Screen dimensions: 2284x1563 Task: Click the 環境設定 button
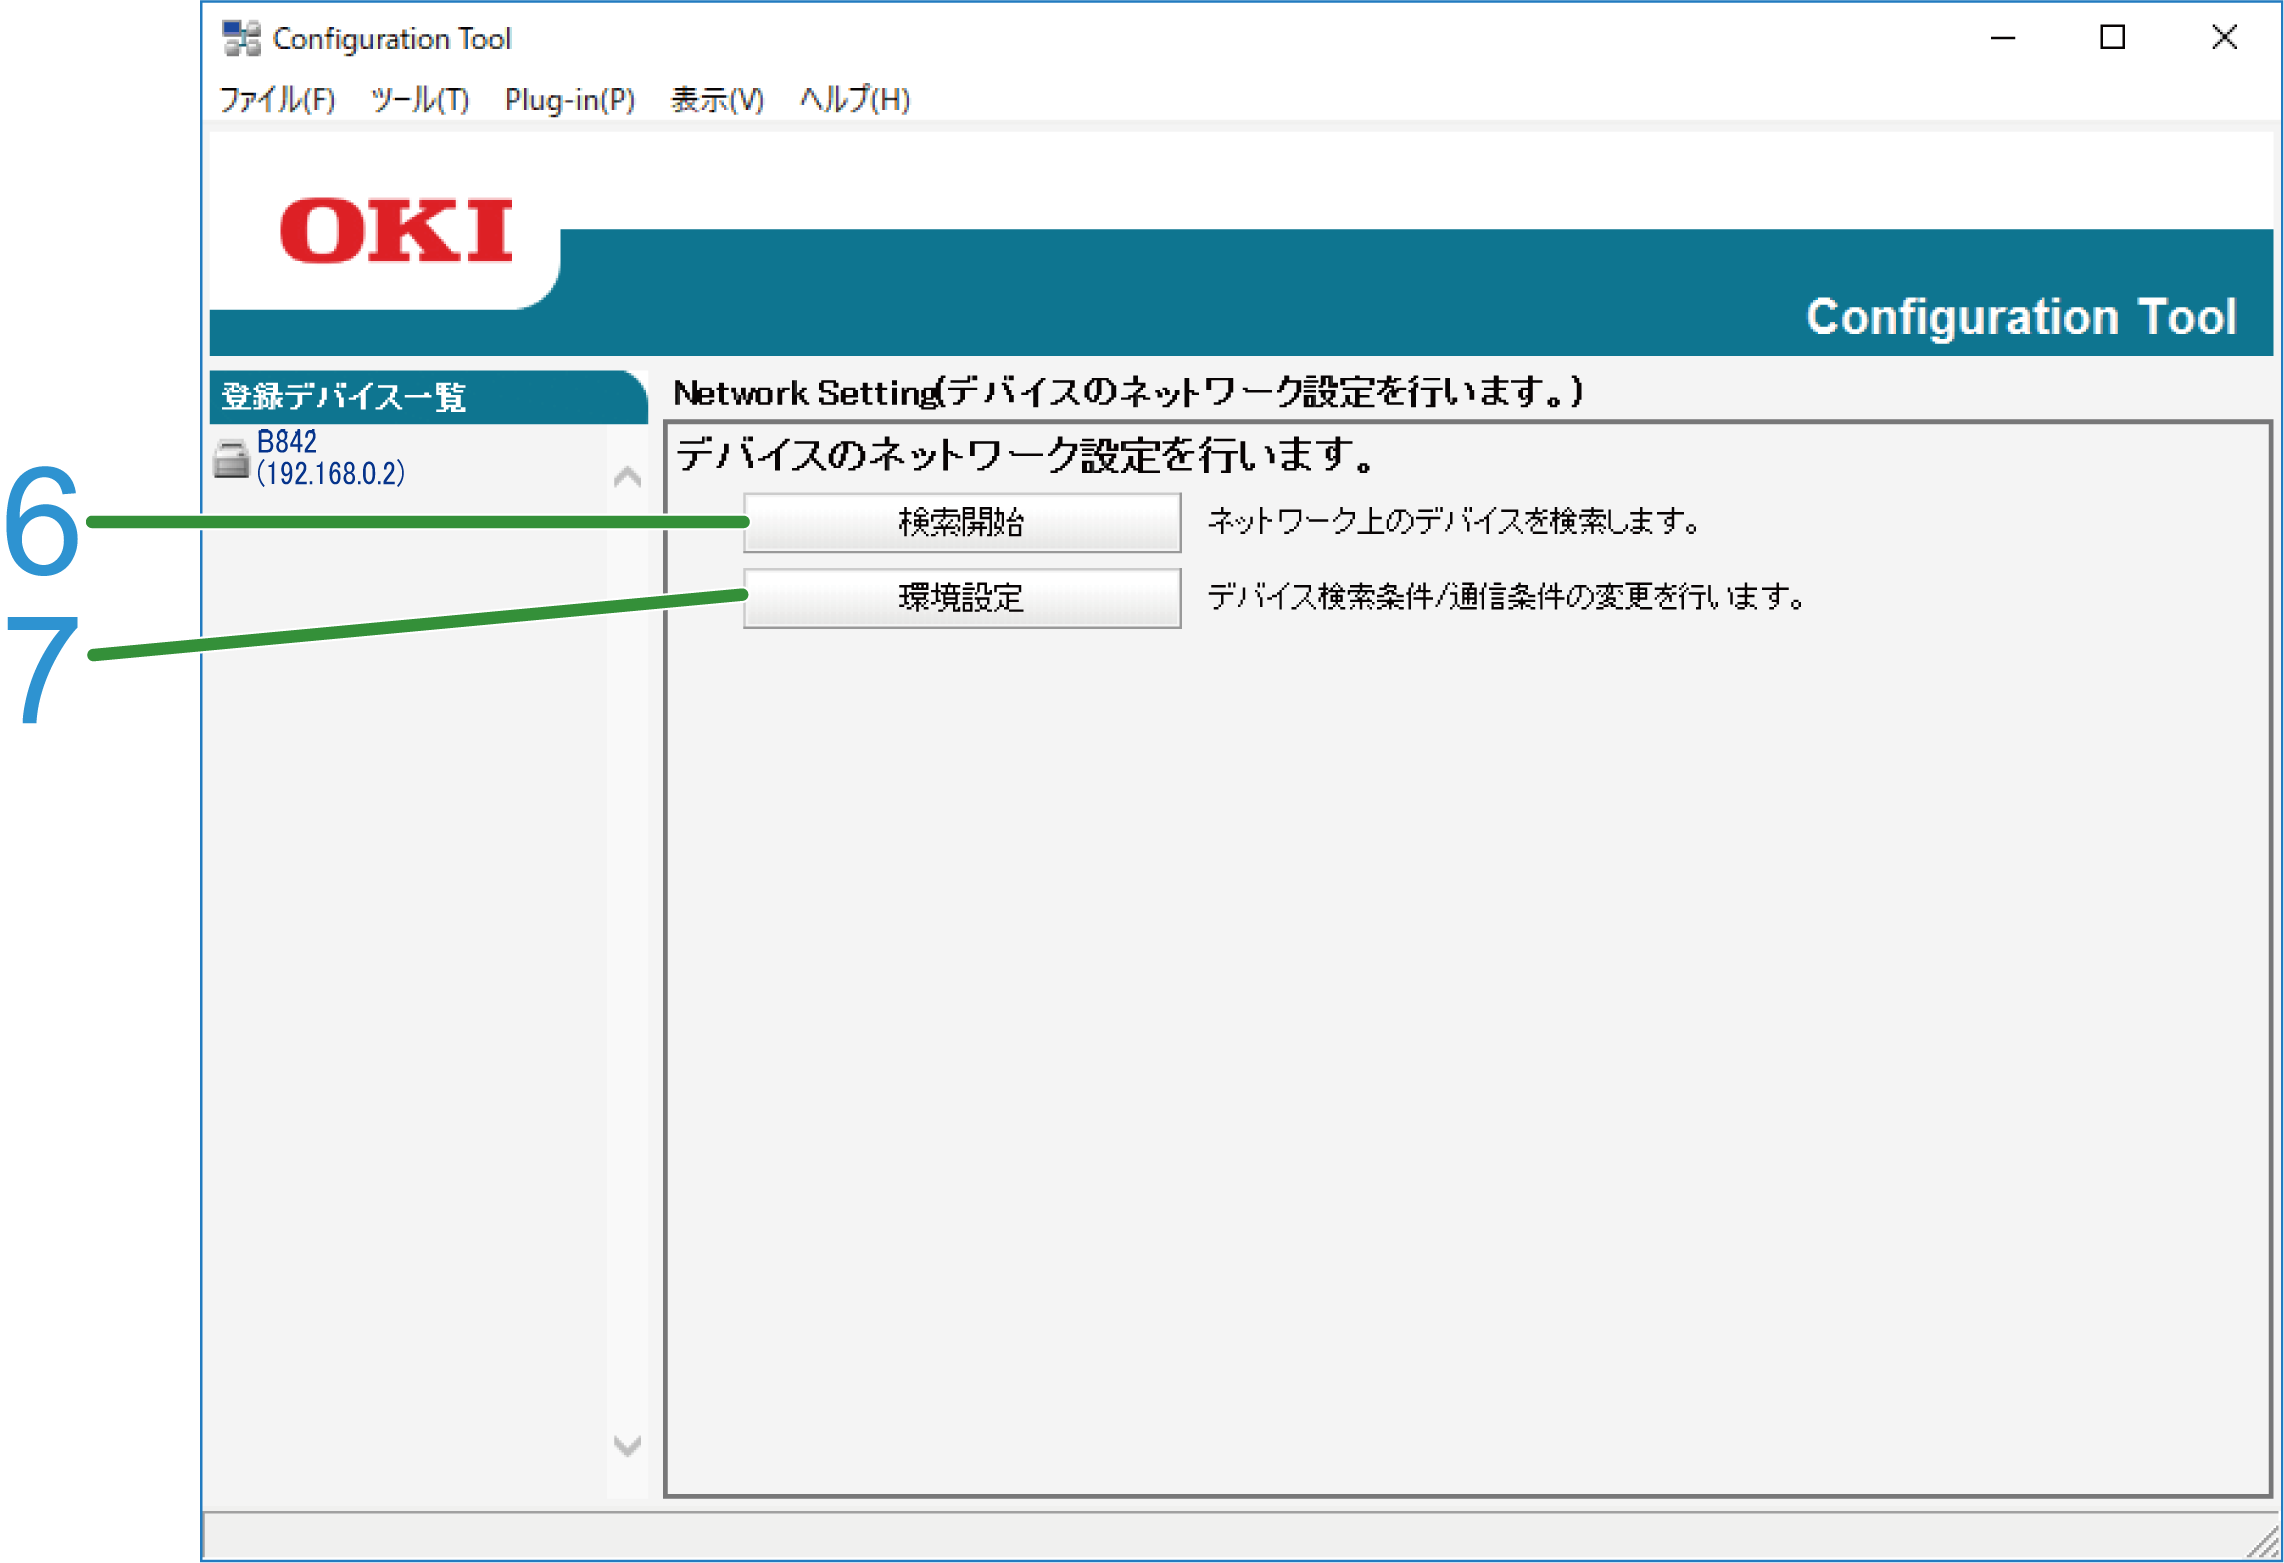coord(962,598)
